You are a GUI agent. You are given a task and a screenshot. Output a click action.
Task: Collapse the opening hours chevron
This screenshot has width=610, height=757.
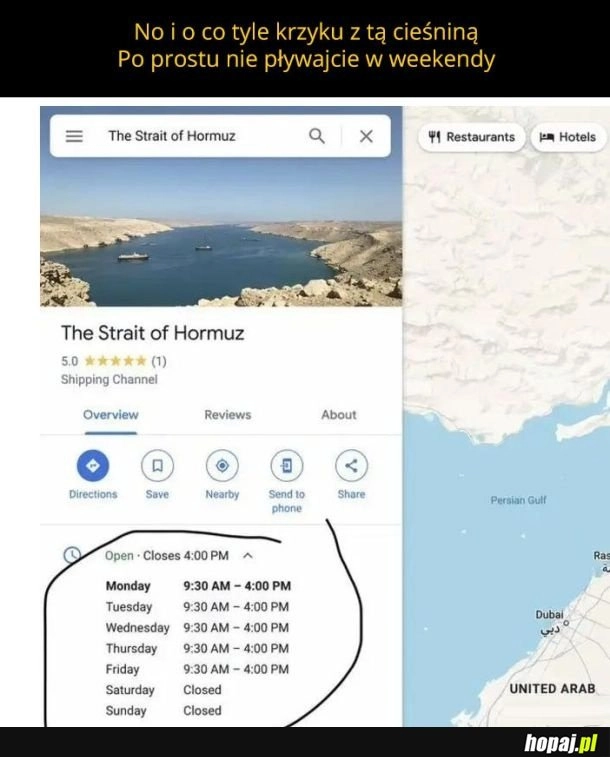click(x=248, y=556)
